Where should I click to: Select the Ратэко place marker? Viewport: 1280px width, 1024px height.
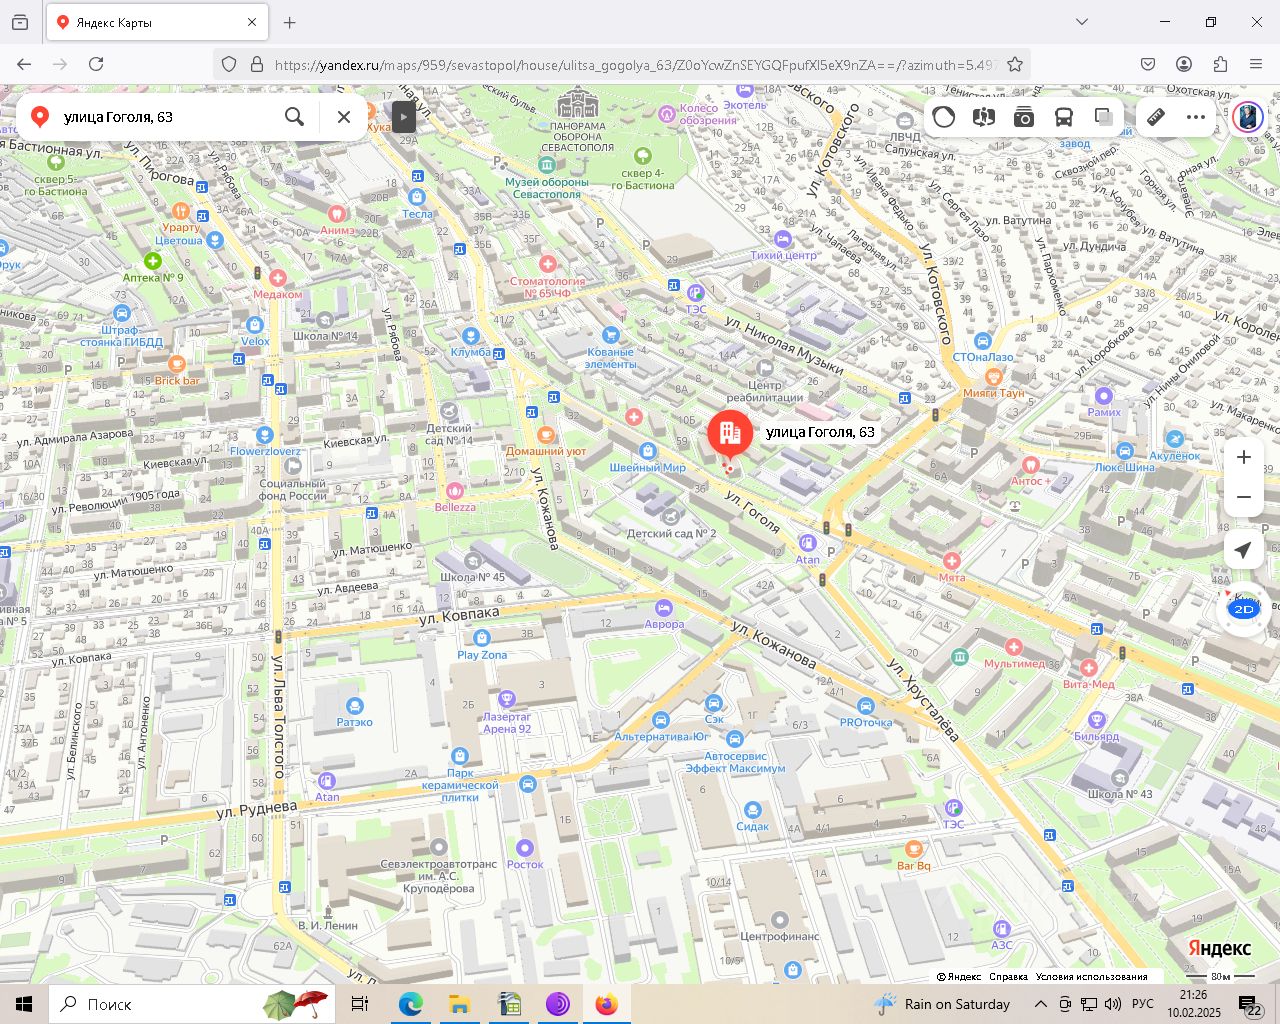(354, 706)
